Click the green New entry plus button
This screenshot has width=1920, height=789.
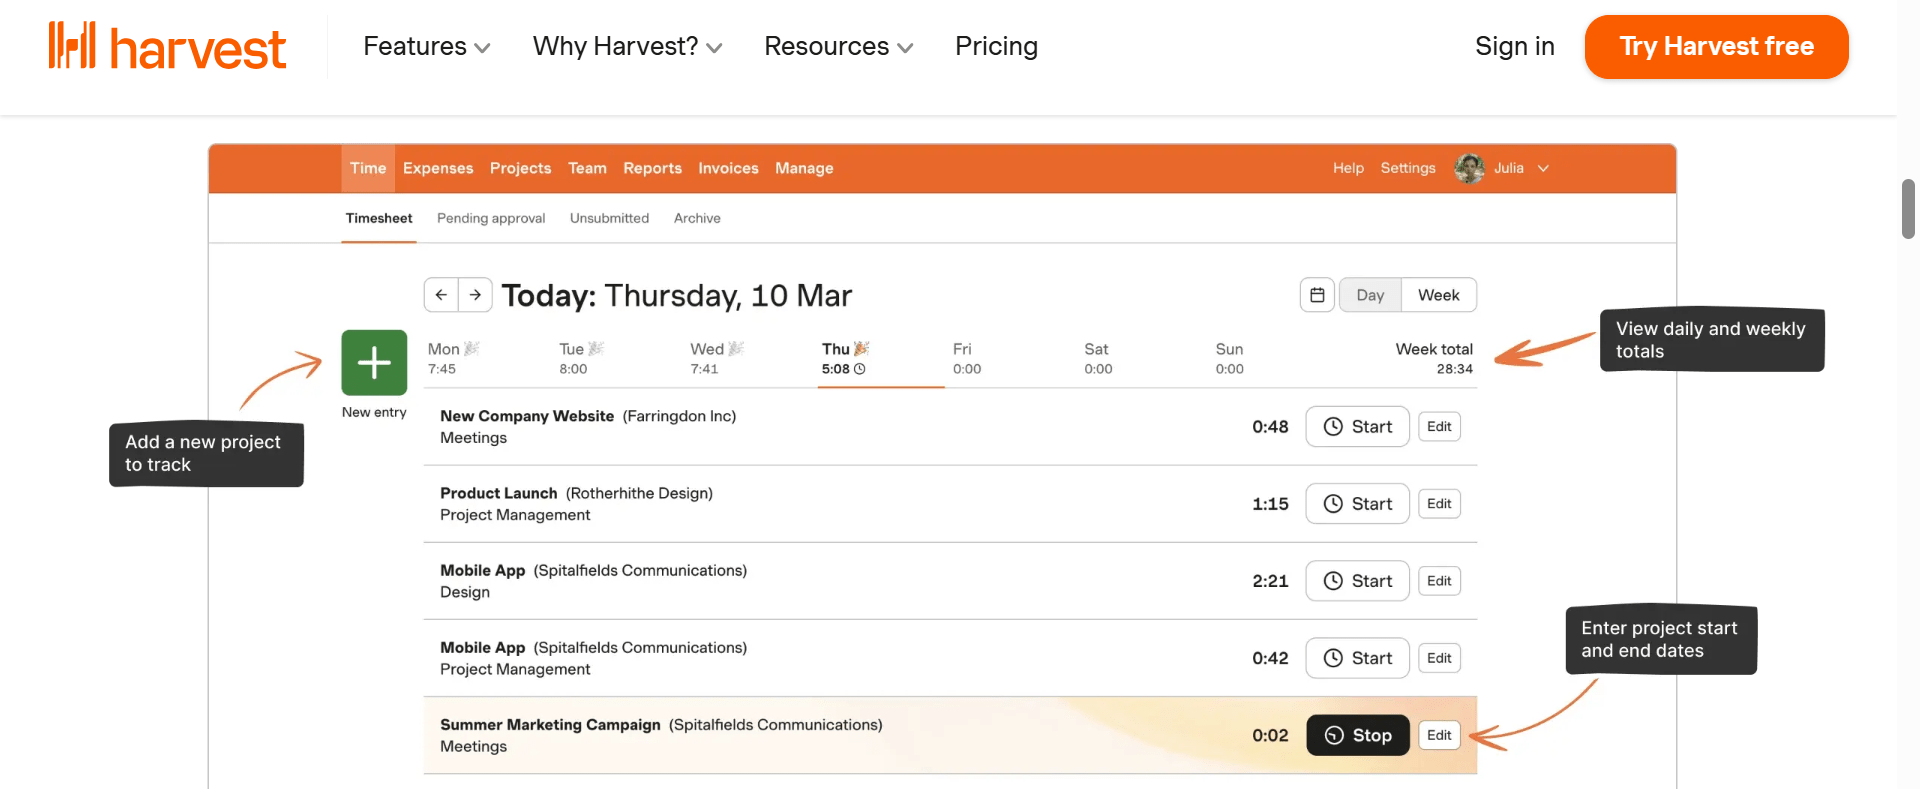coord(374,362)
